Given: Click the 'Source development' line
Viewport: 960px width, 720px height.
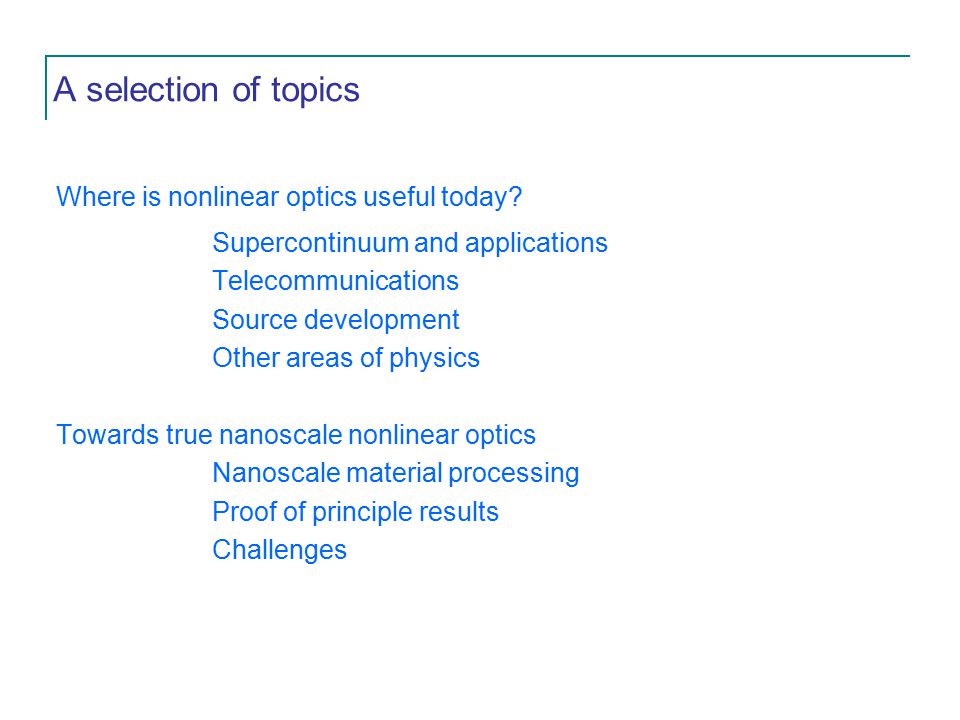Looking at the screenshot, I should pyautogui.click(x=336, y=320).
